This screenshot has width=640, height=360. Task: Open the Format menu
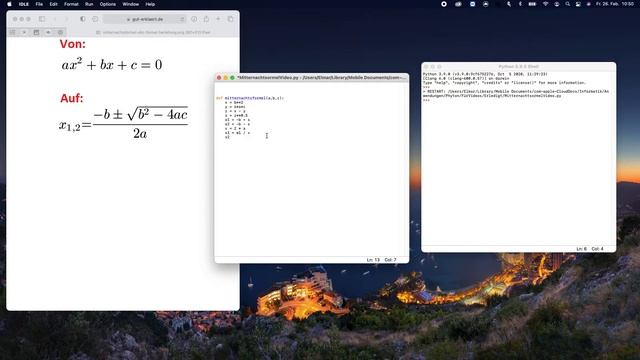(71, 4)
